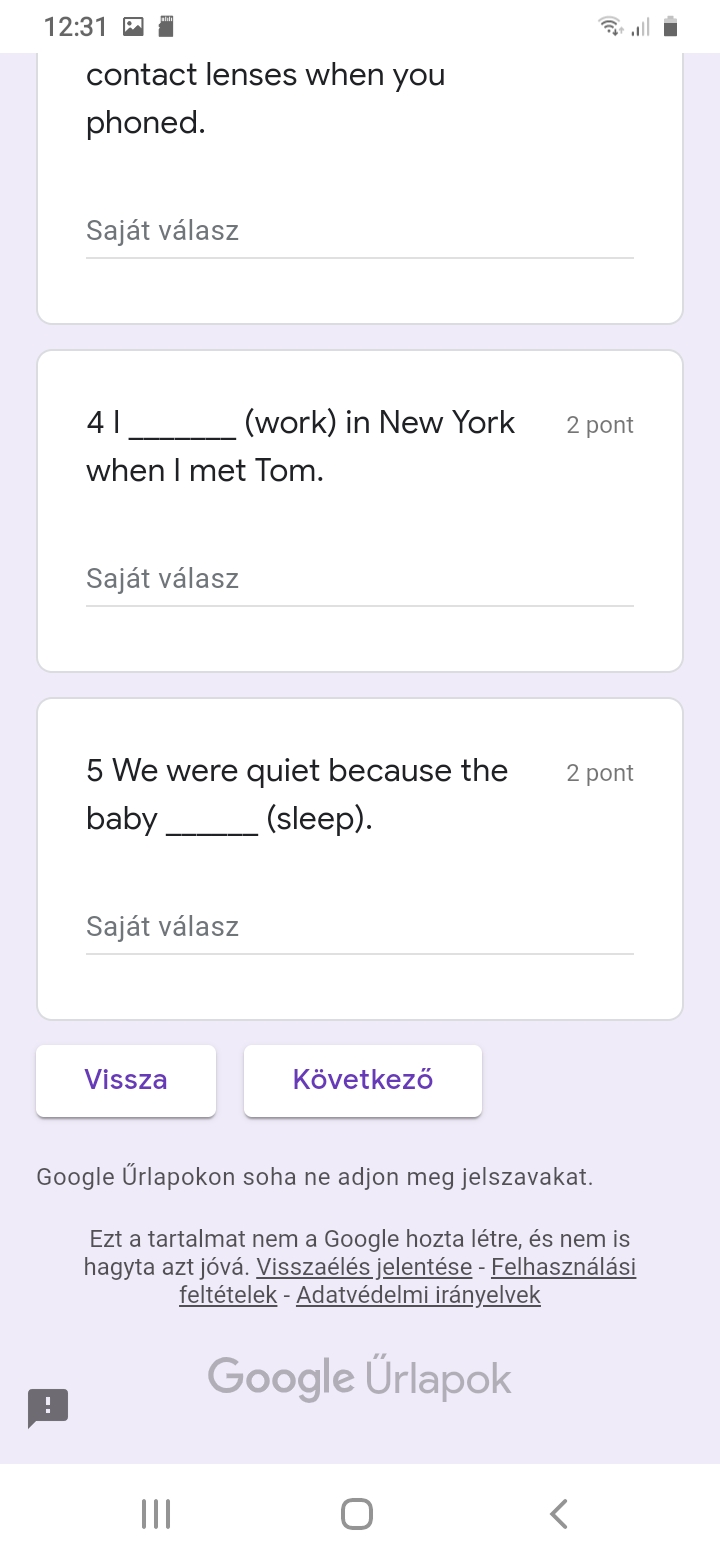The height and width of the screenshot is (1560, 720).
Task: Tap the Google Űrlapok logo
Action: pos(360,1377)
